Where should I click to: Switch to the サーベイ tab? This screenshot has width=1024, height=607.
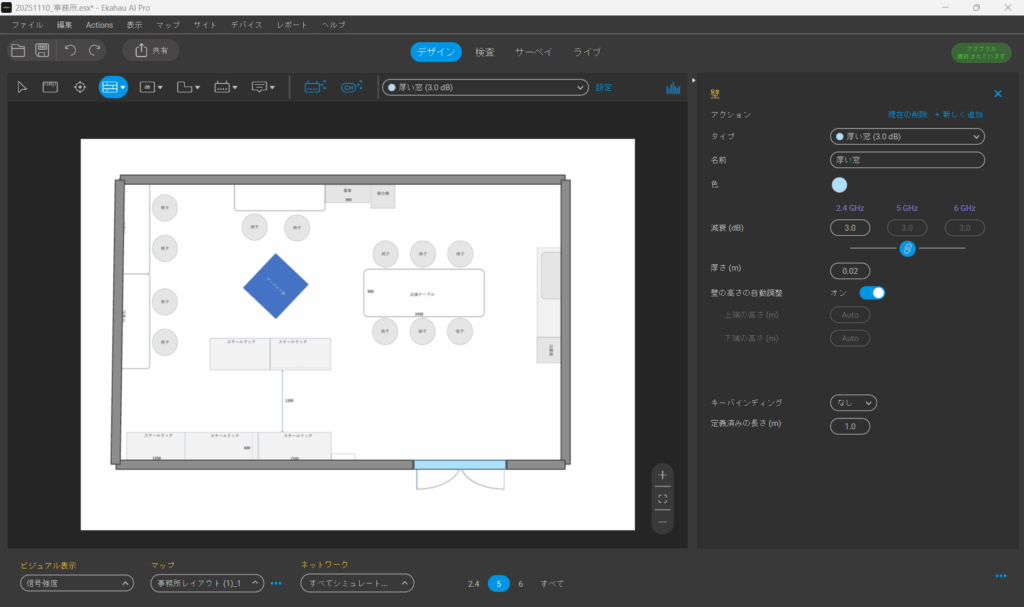[x=533, y=52]
